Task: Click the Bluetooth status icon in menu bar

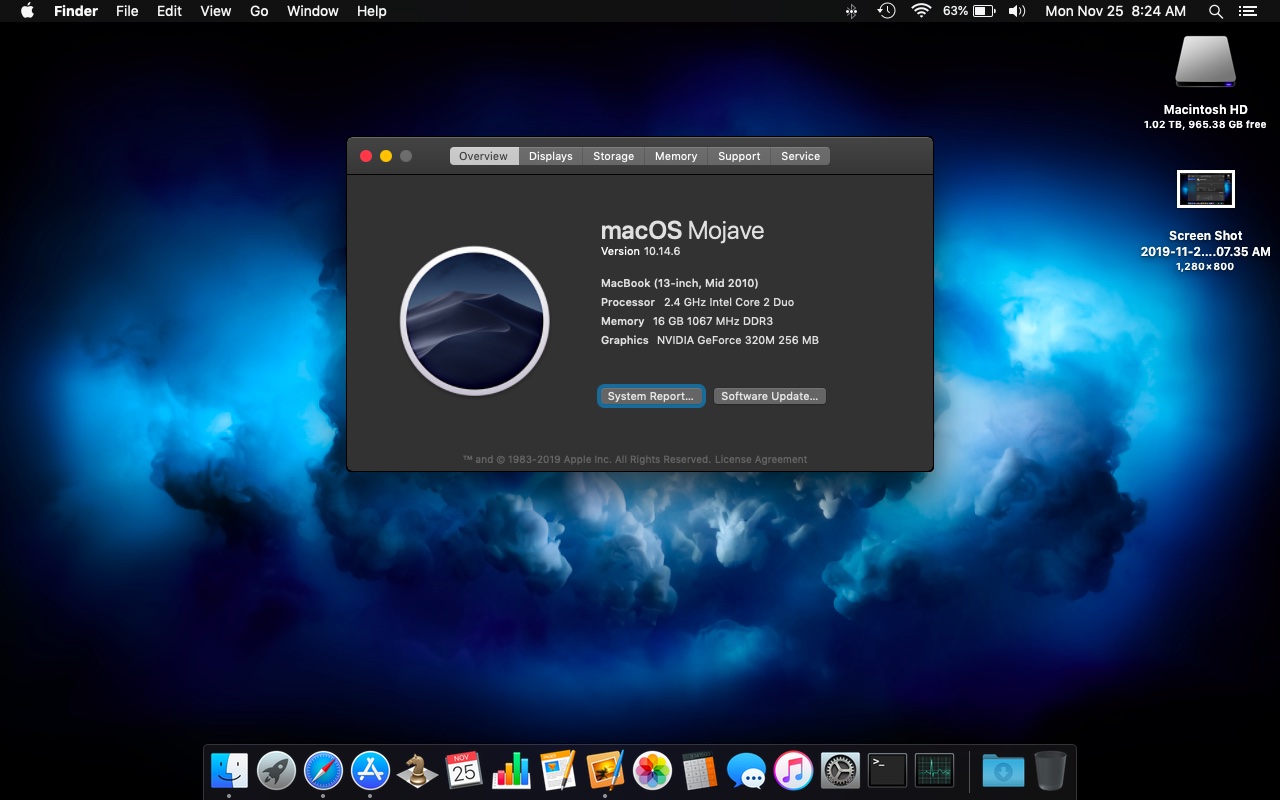Action: [x=852, y=11]
